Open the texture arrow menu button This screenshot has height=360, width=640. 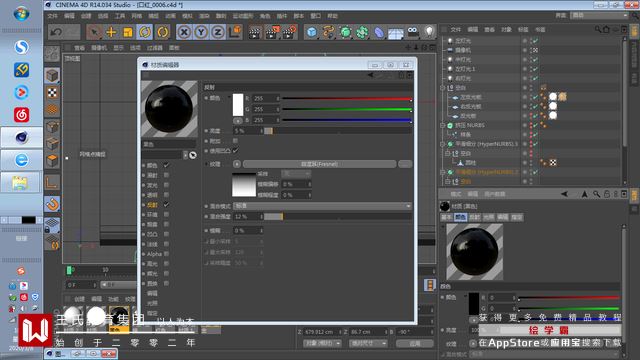(237, 164)
